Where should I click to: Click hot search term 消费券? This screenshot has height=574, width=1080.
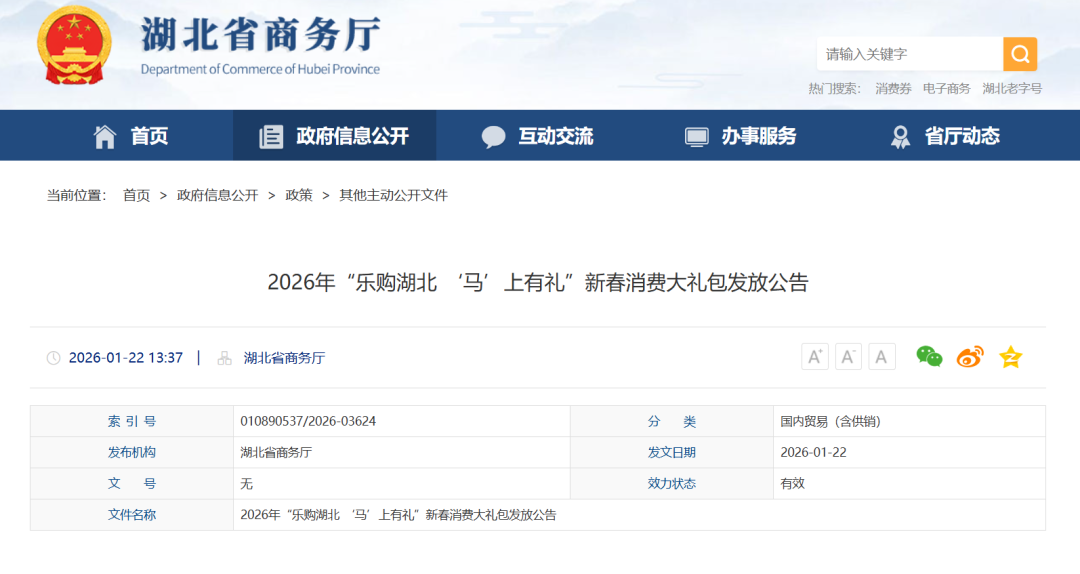click(x=893, y=89)
